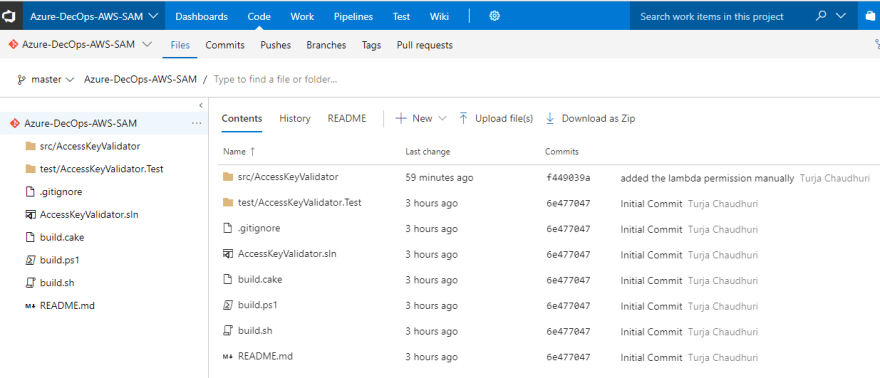Click the Azure DevOps logo icon

(x=8, y=16)
